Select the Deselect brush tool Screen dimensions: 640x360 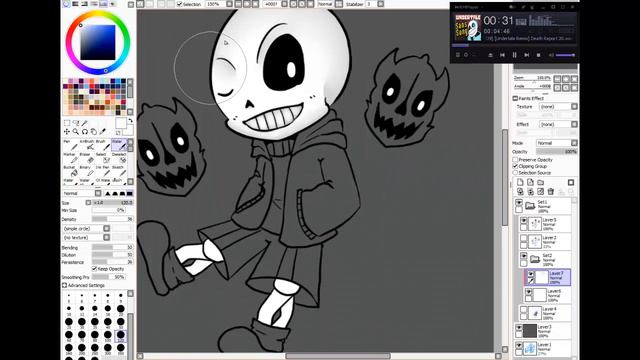[119, 158]
